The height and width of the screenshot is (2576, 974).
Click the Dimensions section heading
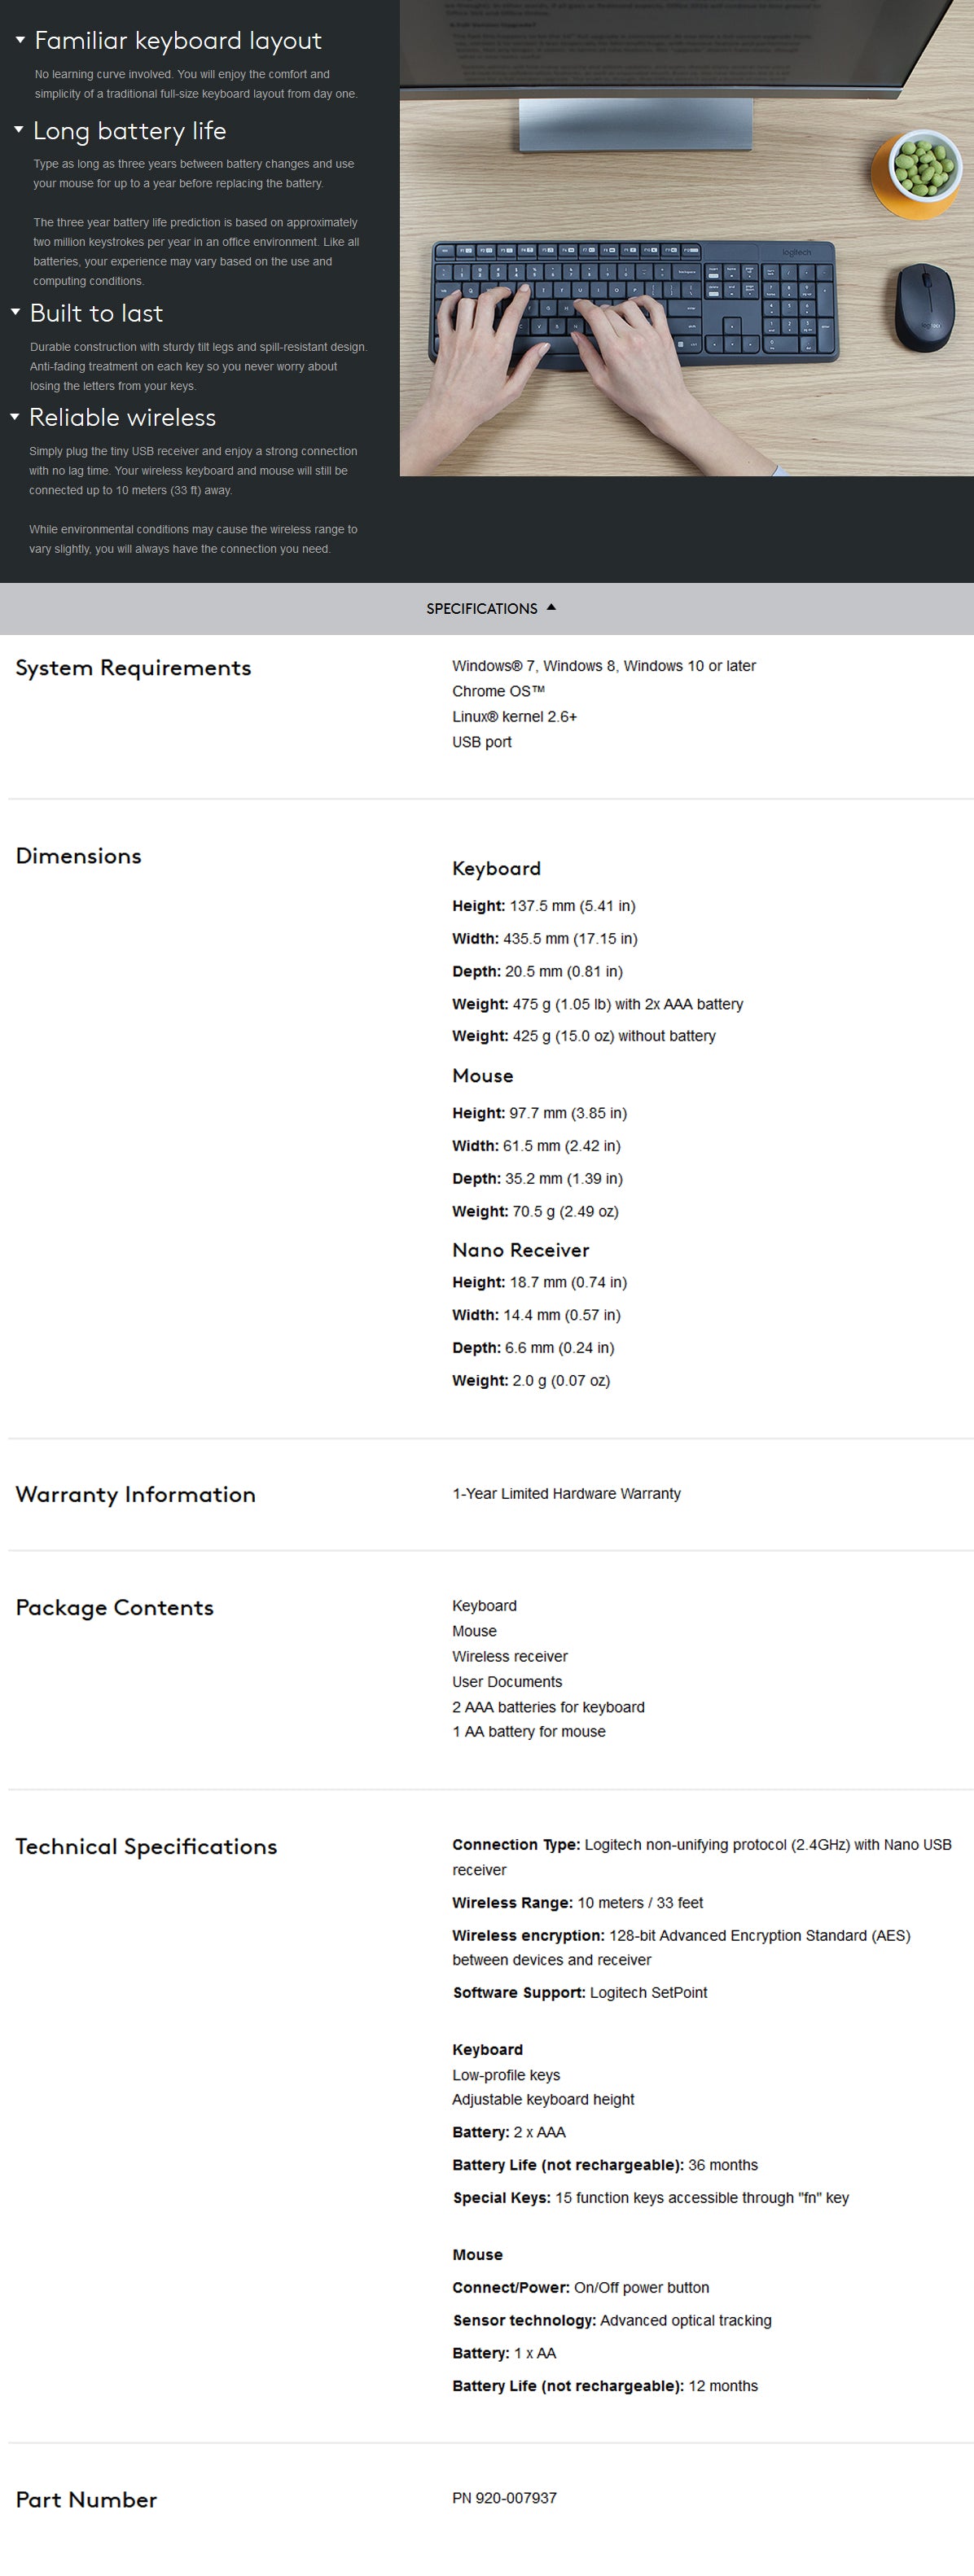pyautogui.click(x=78, y=856)
